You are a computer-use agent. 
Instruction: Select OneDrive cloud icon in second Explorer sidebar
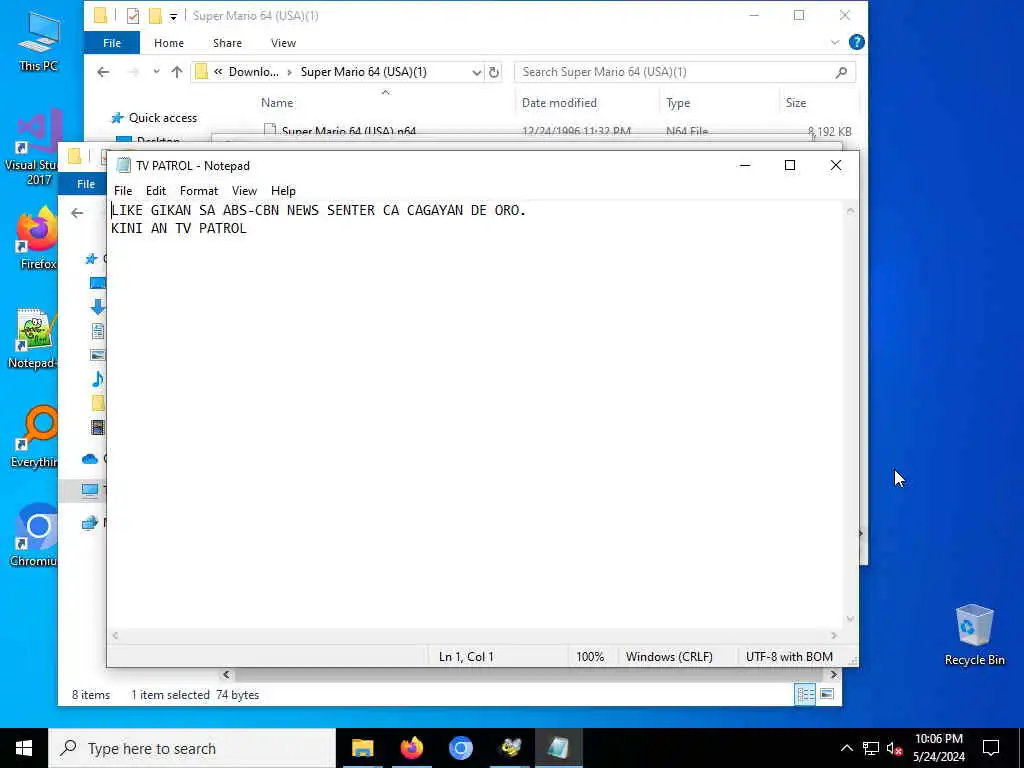(90, 459)
